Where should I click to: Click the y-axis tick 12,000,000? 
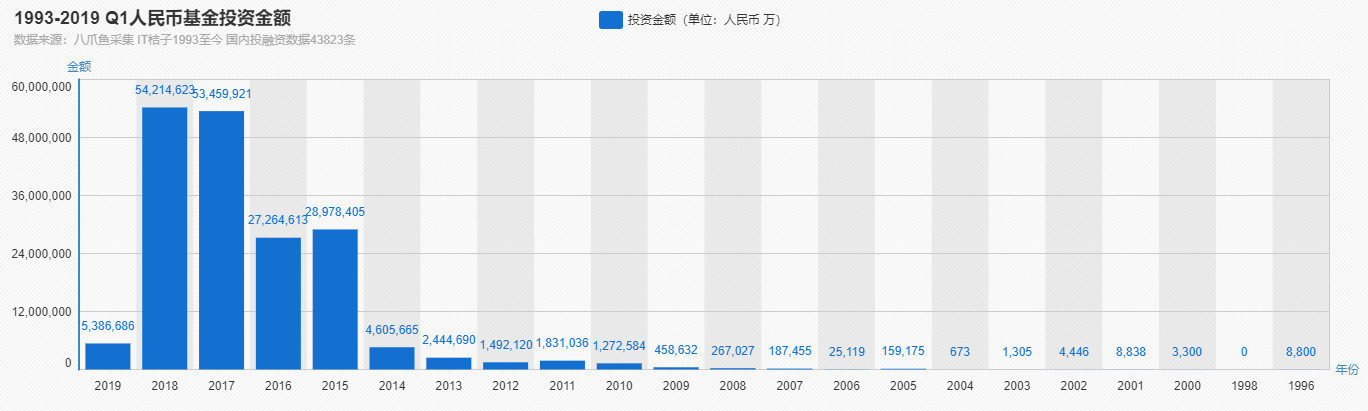(x=41, y=311)
